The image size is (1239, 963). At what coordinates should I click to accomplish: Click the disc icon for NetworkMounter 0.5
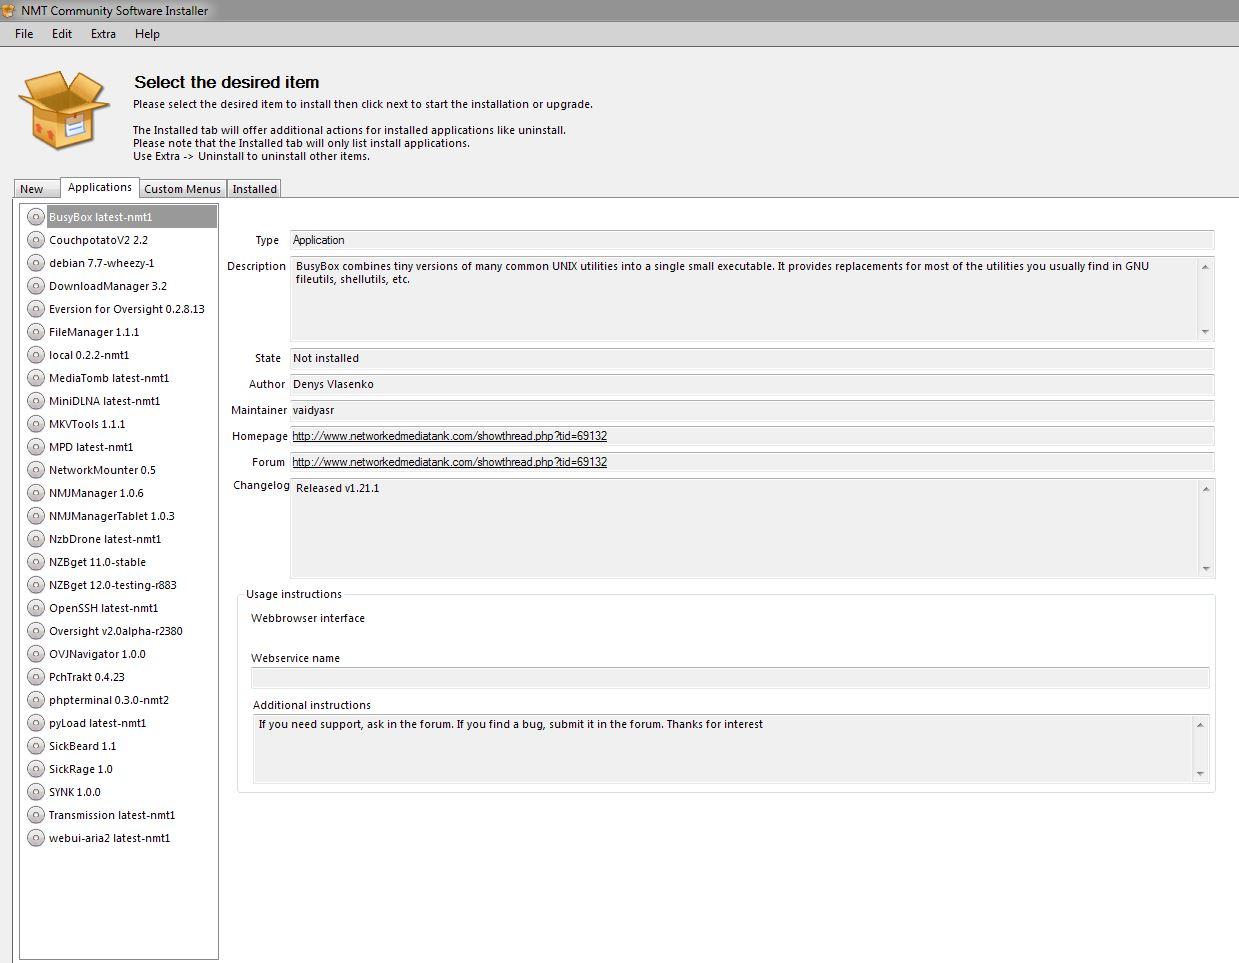pyautogui.click(x=36, y=470)
